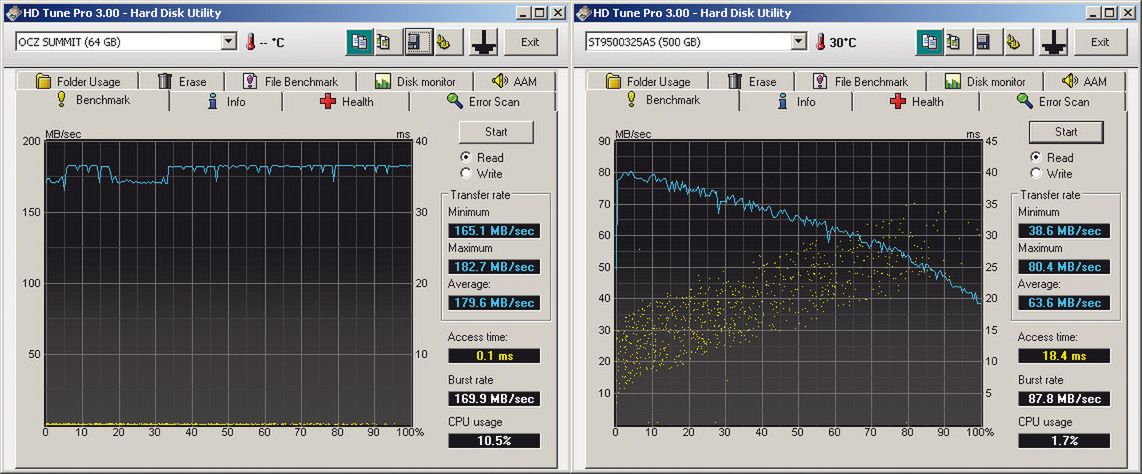Click save screenshot floppy icon in OCZ window

tap(417, 42)
